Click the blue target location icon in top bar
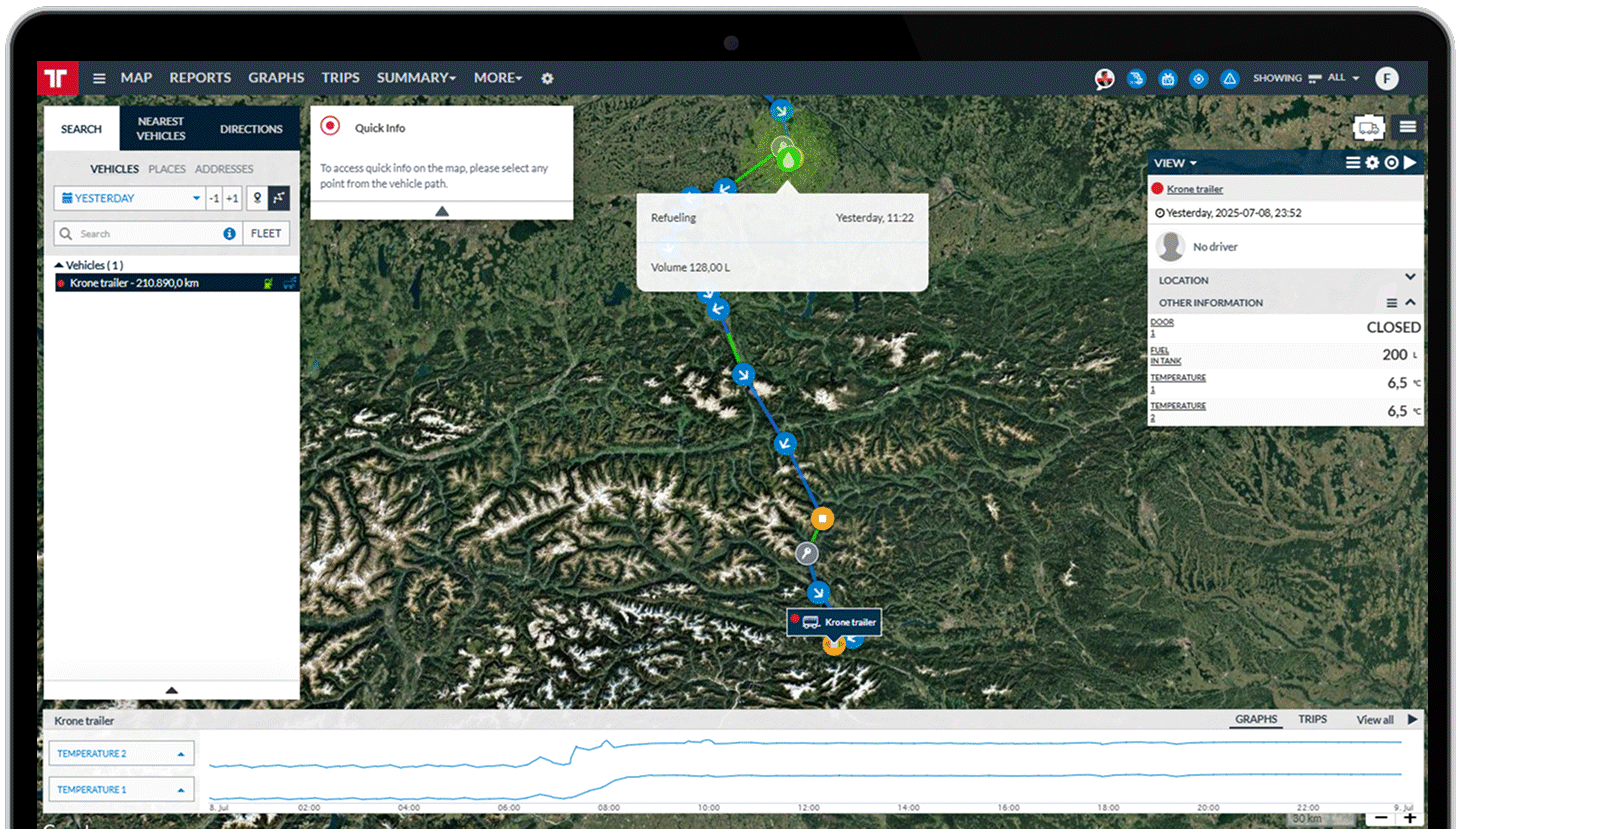 click(x=1198, y=78)
